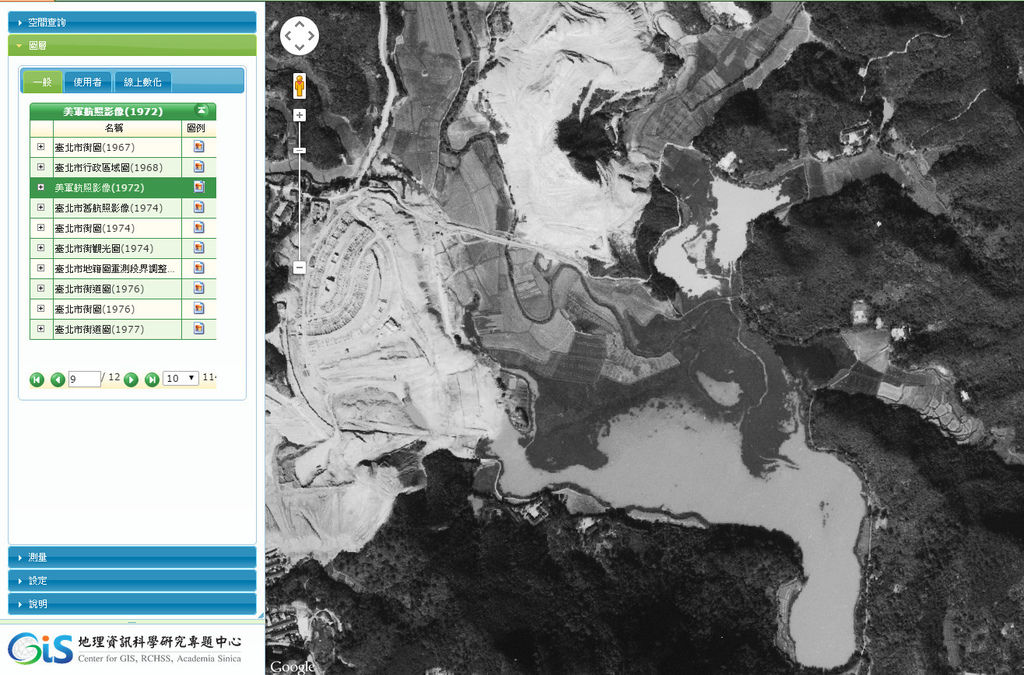1024x675 pixels.
Task: Switch to the 使用者 tab
Action: pos(87,82)
